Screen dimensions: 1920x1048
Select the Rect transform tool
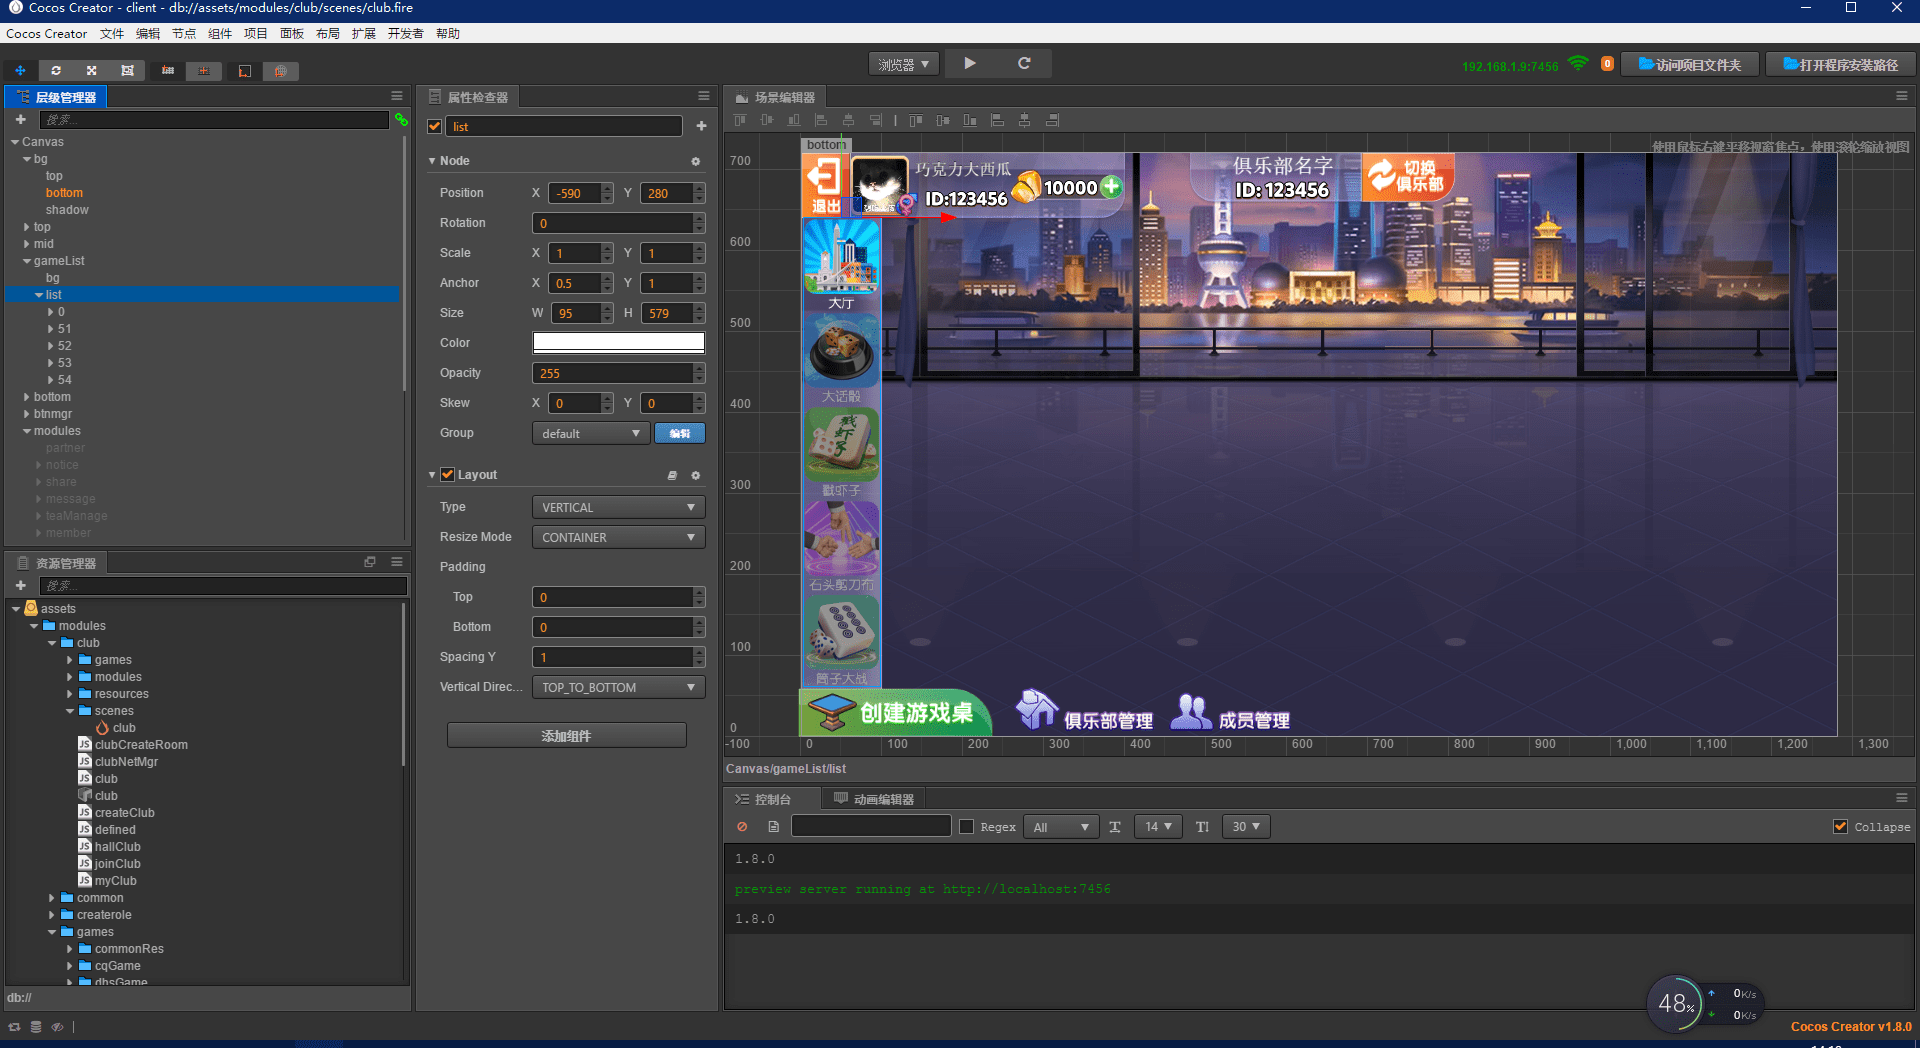pyautogui.click(x=127, y=71)
